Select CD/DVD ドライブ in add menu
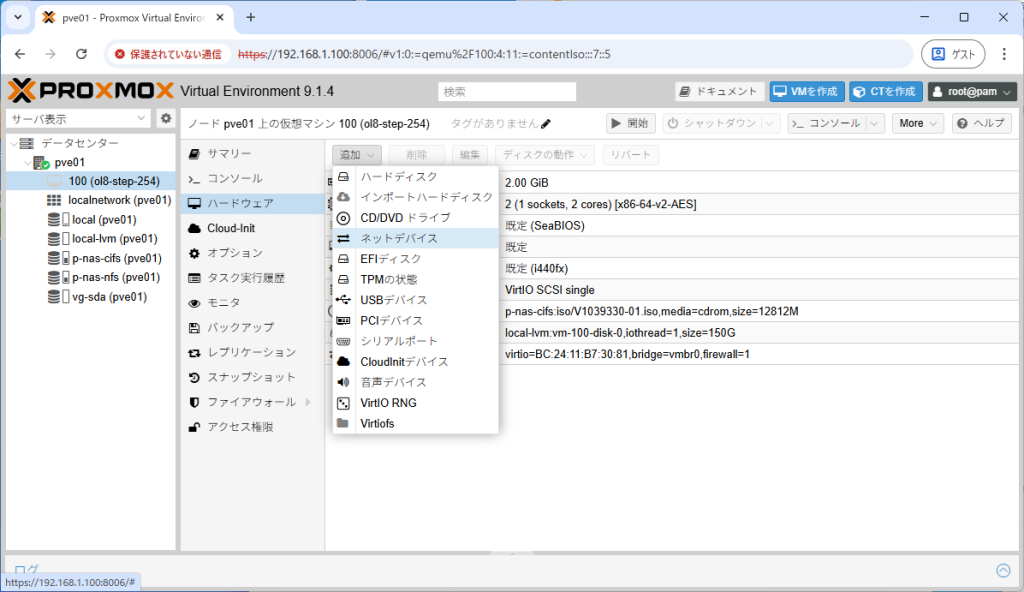 point(405,217)
